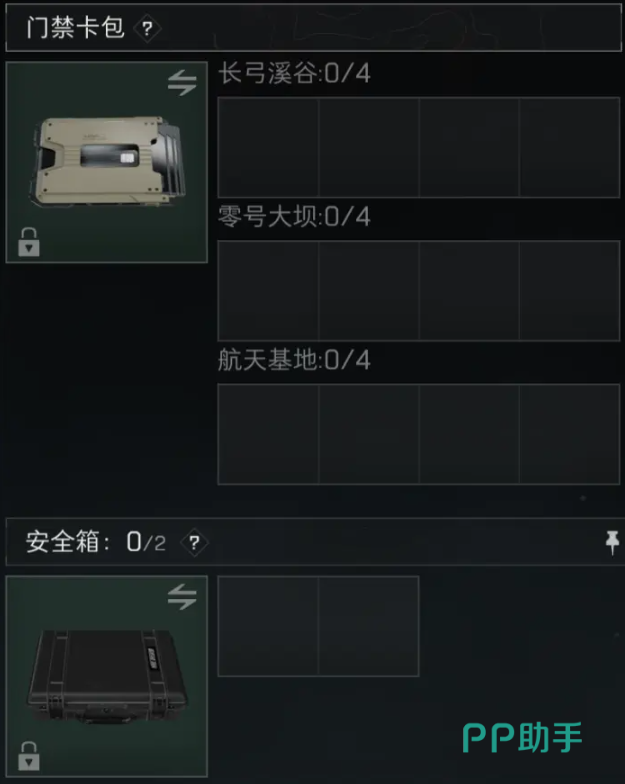
Task: Click the first safe box storage slot
Action: click(x=268, y=626)
